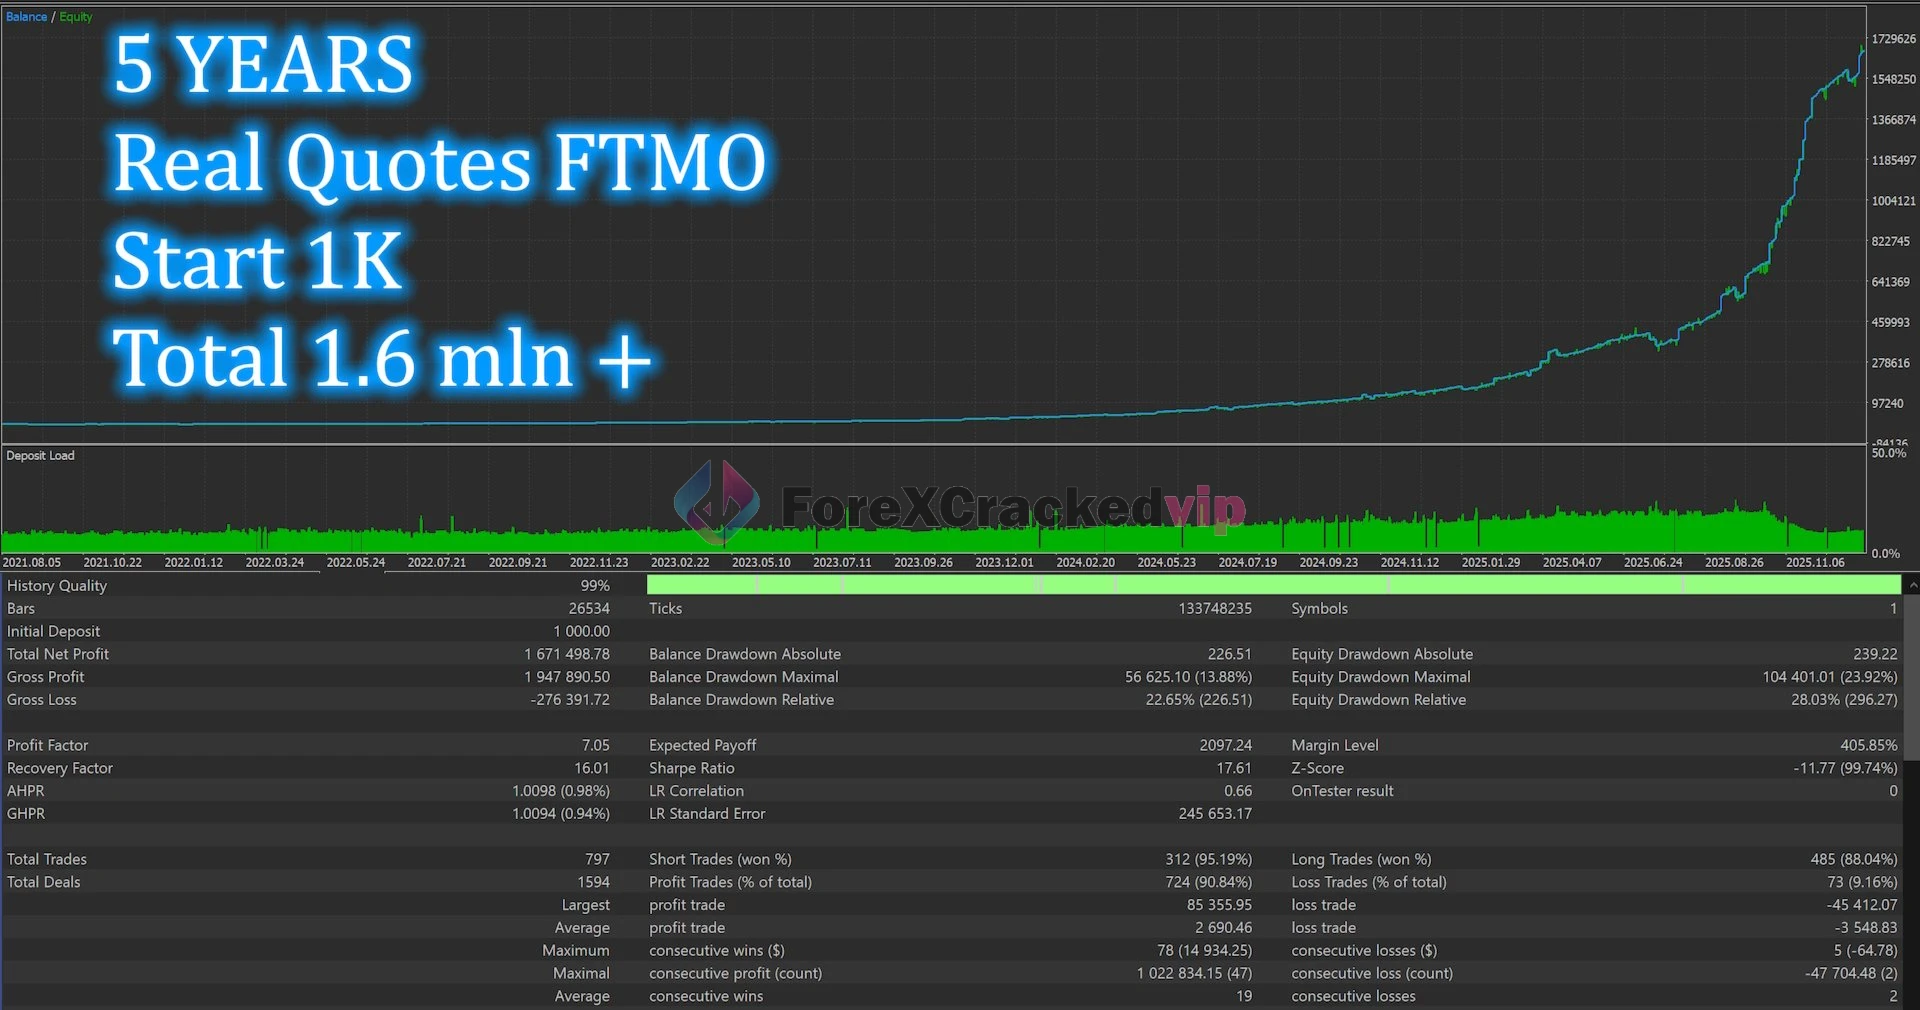Screen dimensions: 1920x1010
Task: Click the 2023.02.22 date on the timeline
Action: (679, 563)
